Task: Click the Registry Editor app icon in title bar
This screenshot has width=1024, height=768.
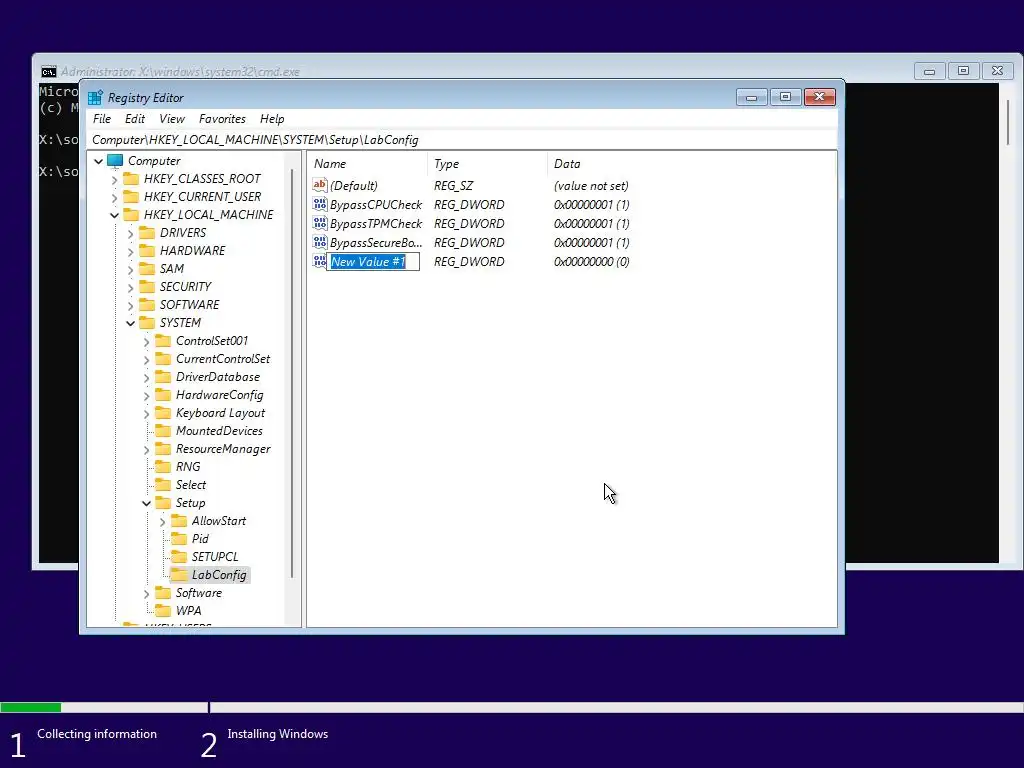Action: pyautogui.click(x=95, y=97)
